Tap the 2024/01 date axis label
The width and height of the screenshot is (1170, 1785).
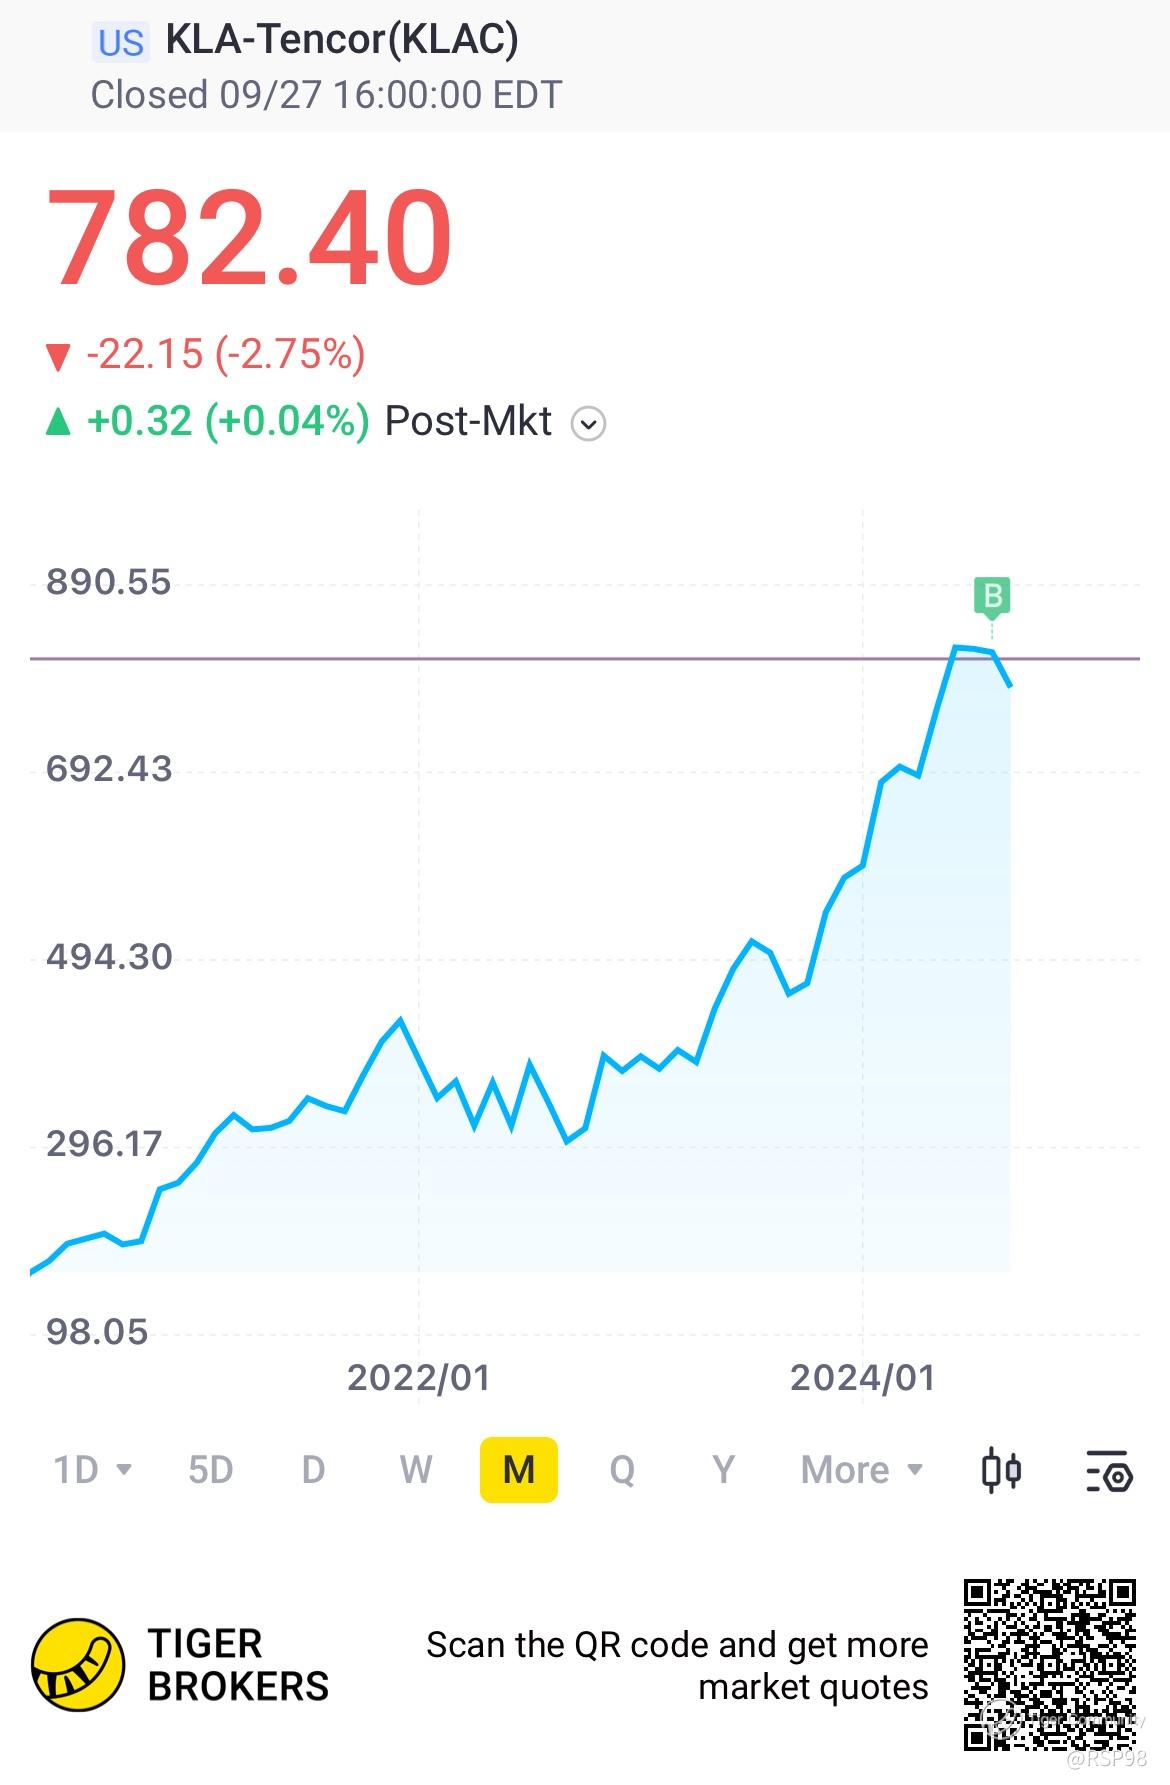pyautogui.click(x=862, y=1378)
